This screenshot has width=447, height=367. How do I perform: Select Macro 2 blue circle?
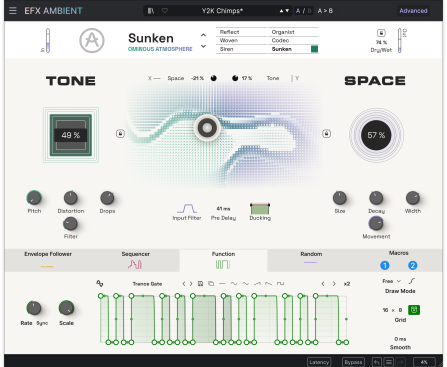[413, 265]
